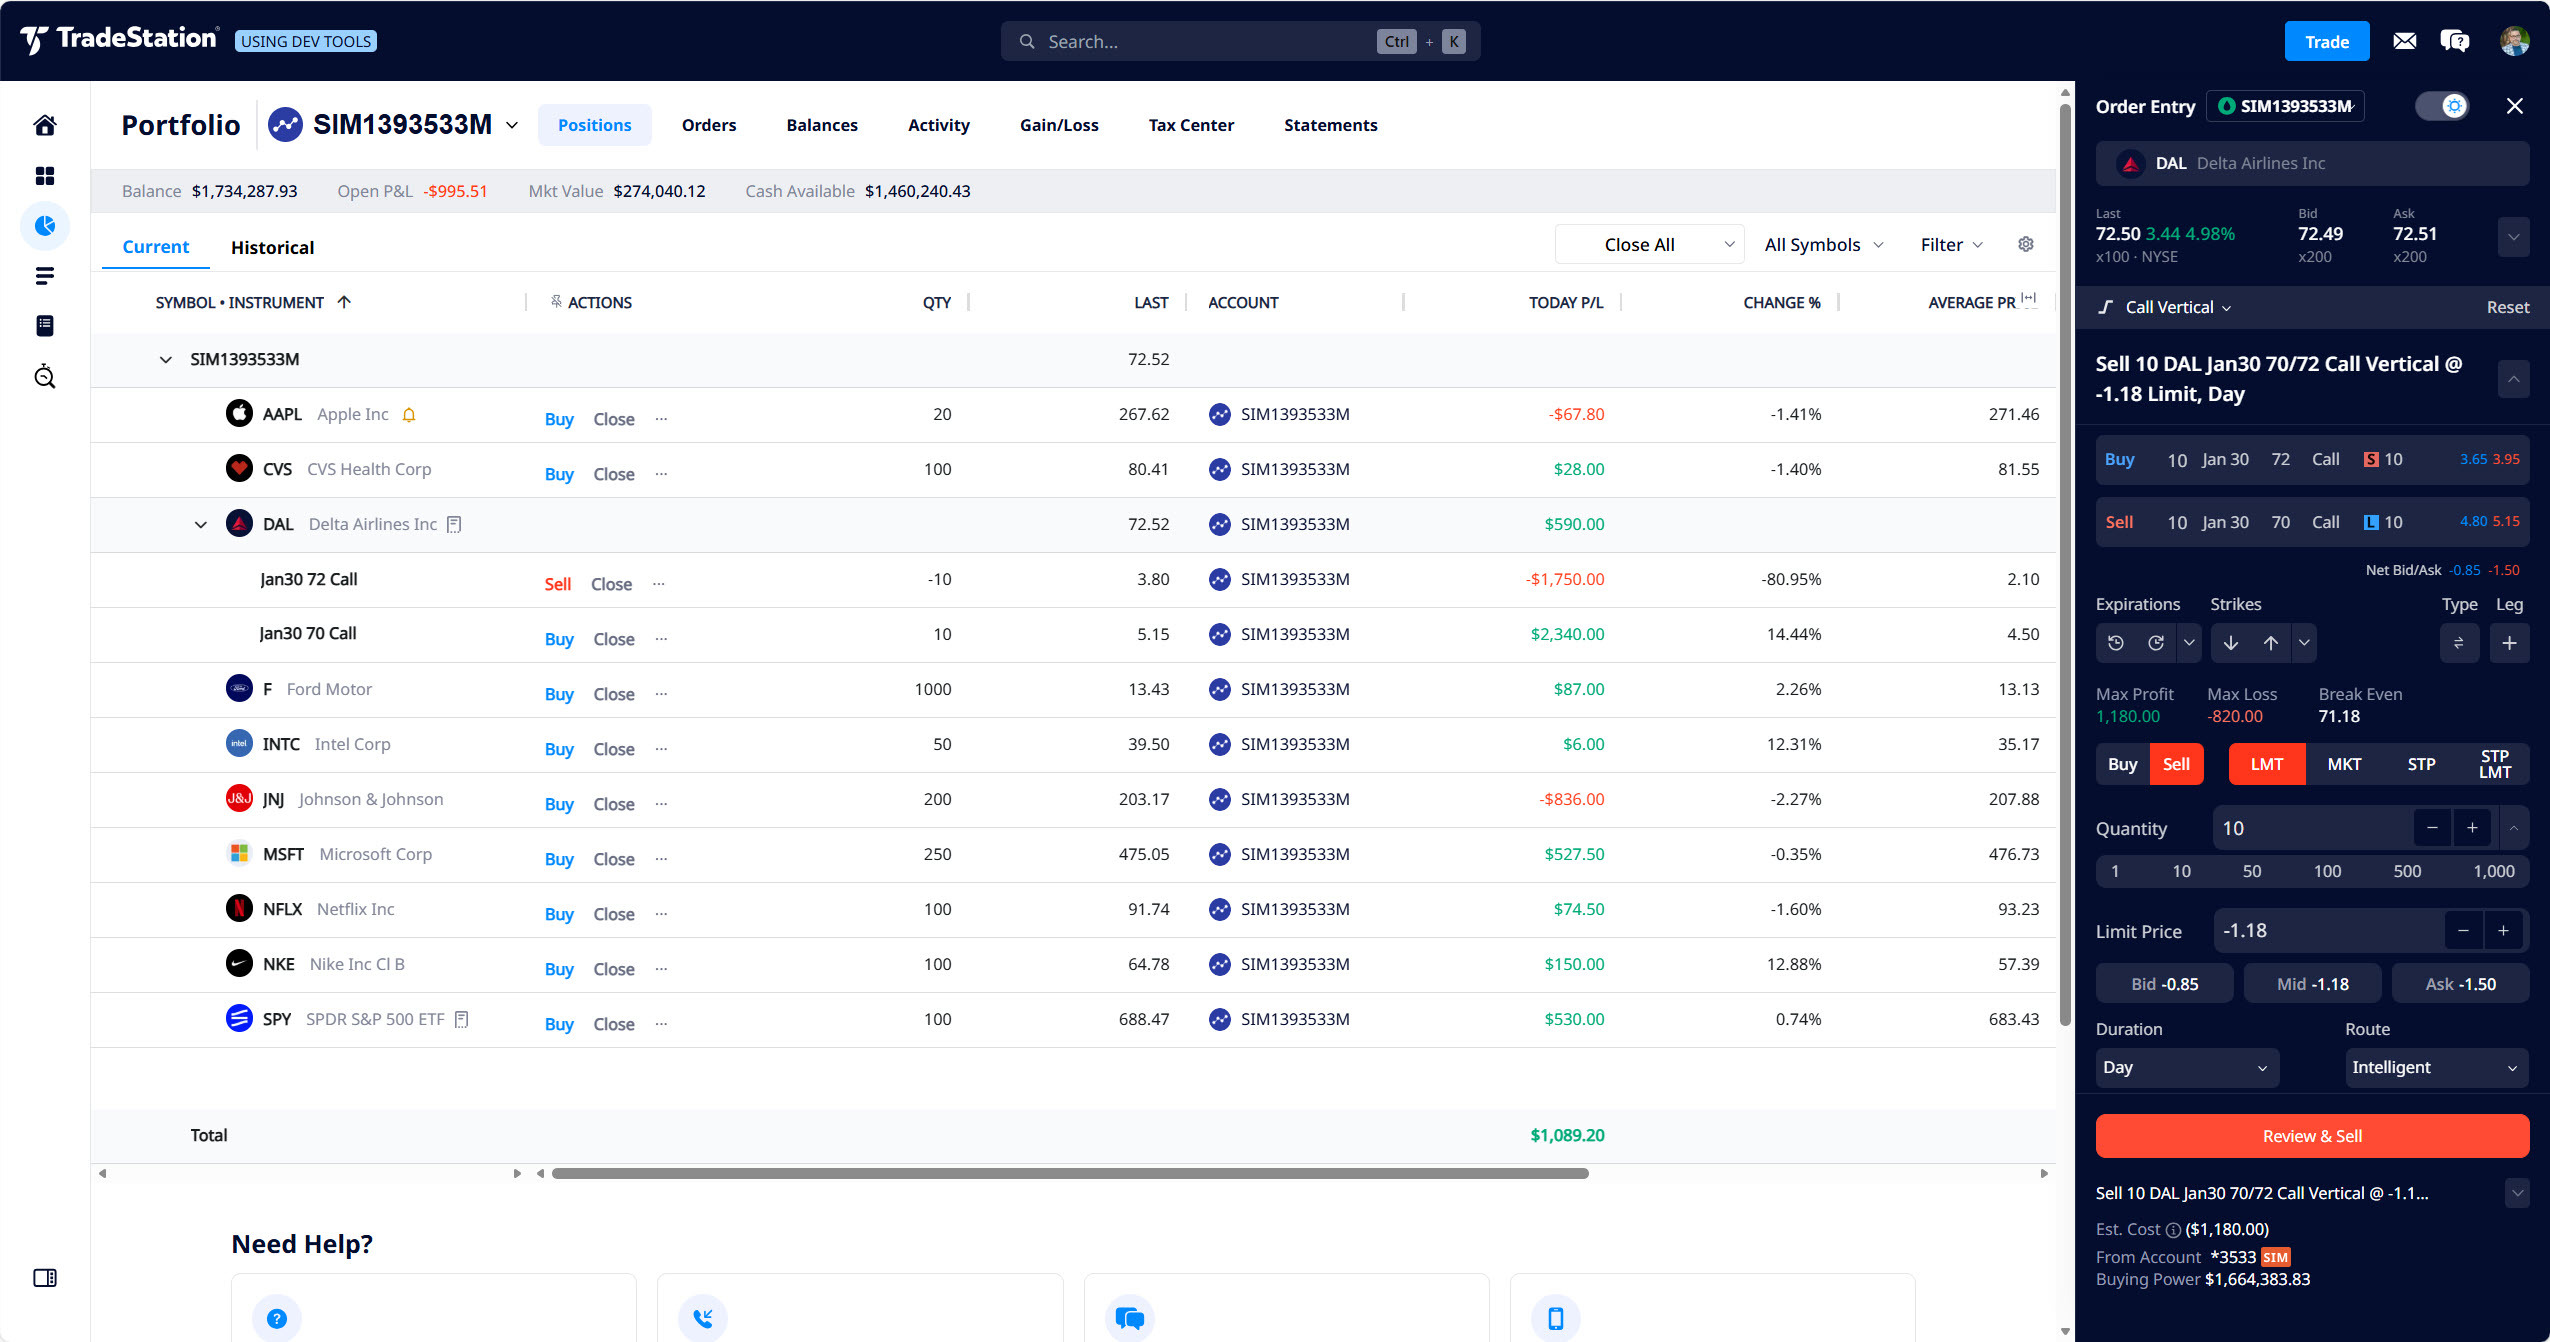2550x1342 pixels.
Task: Click the Review & Sell button
Action: click(2311, 1136)
